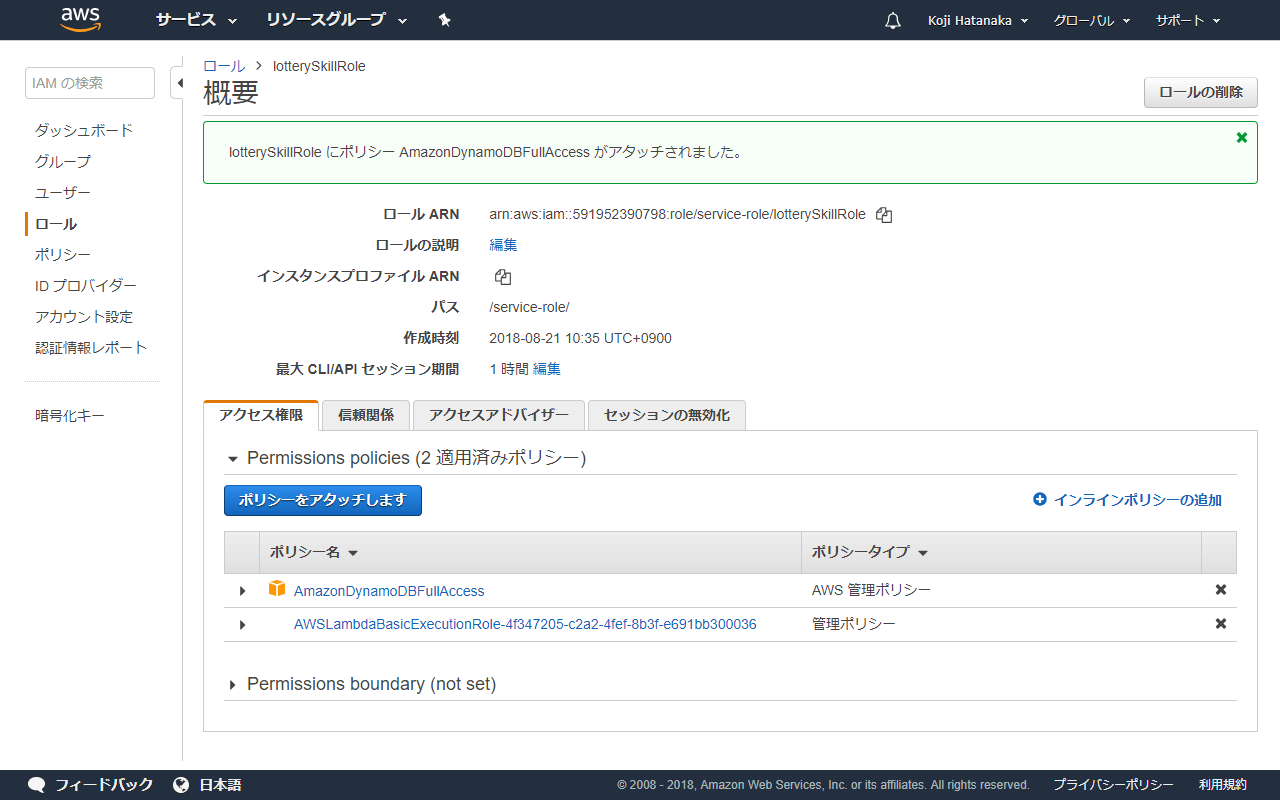
Task: Open the グローバル region menu
Action: point(1092,20)
